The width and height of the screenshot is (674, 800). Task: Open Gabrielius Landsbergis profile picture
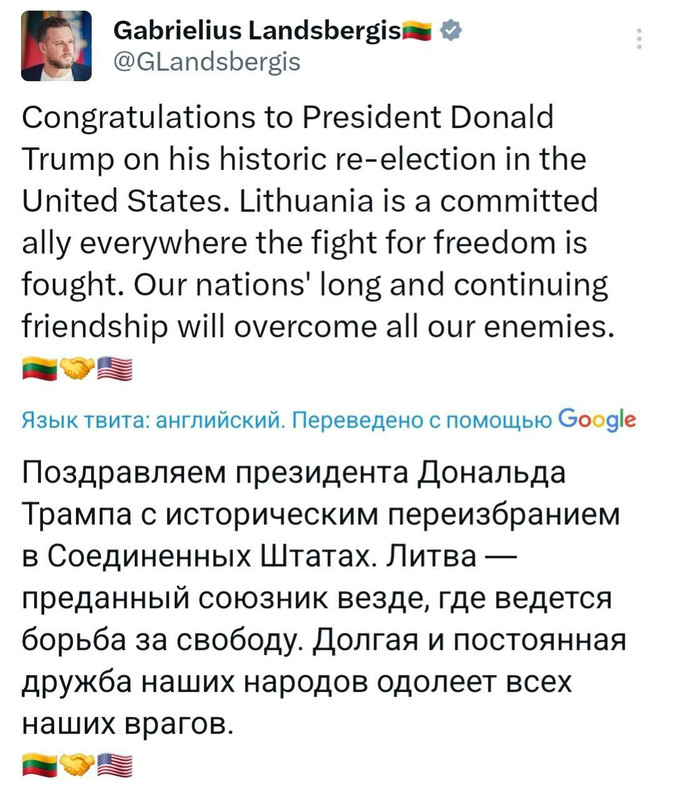[x=56, y=45]
